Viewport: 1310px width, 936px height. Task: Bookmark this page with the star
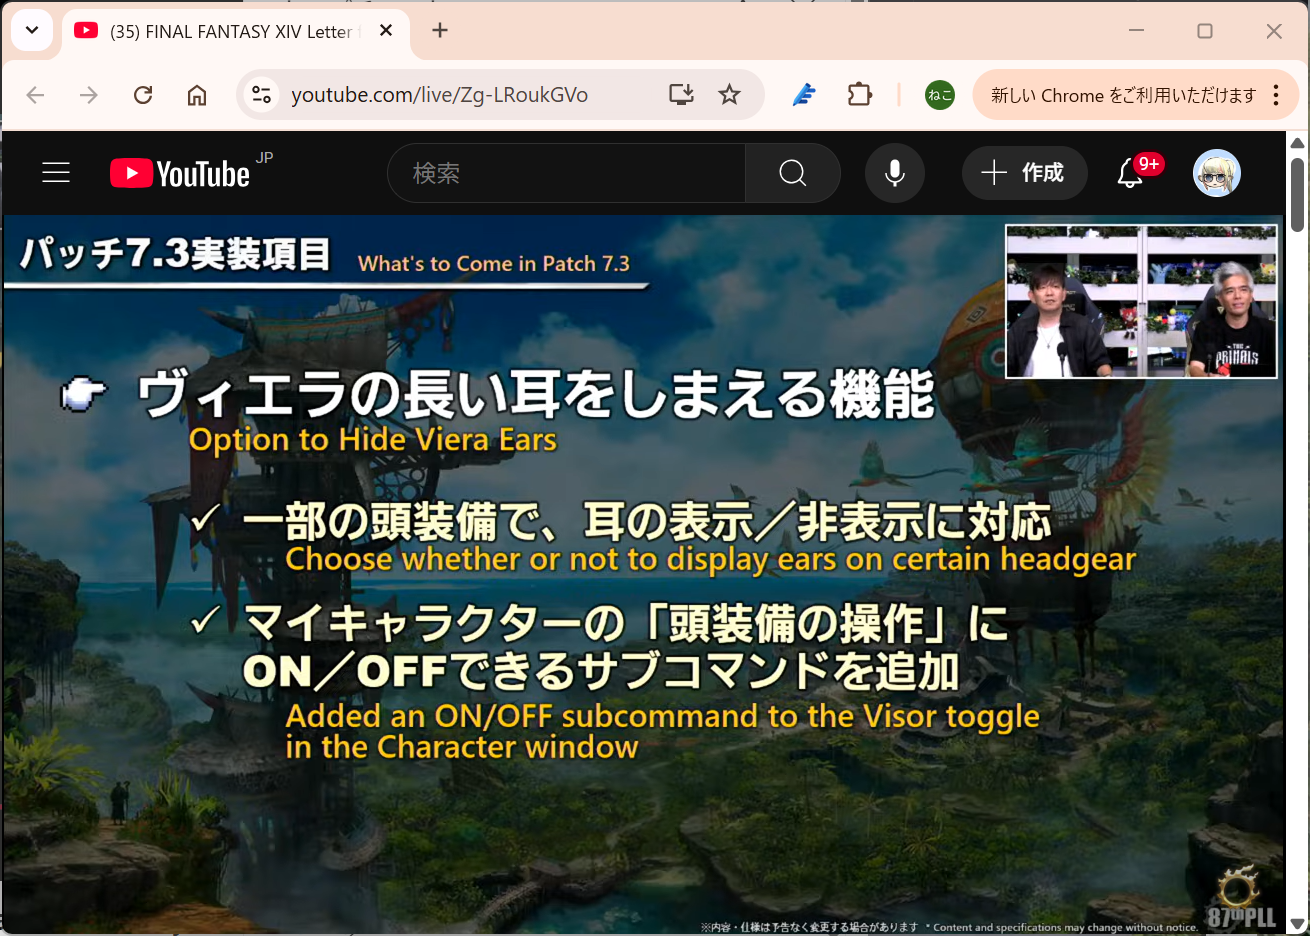click(730, 95)
